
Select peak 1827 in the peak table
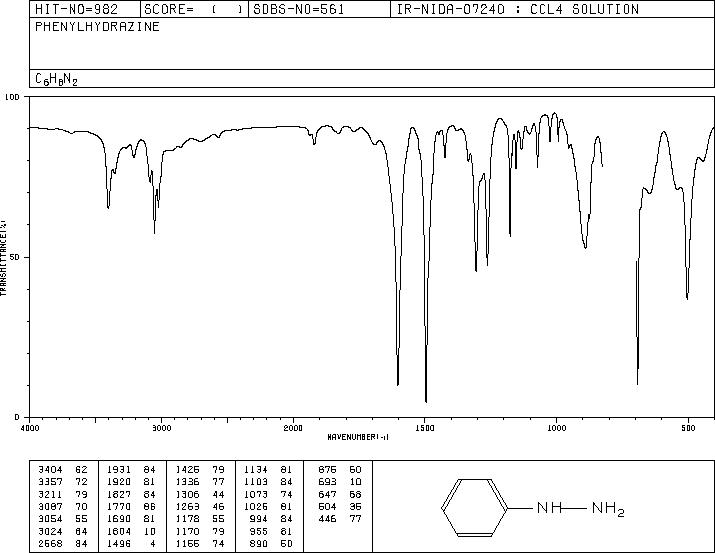coord(131,494)
